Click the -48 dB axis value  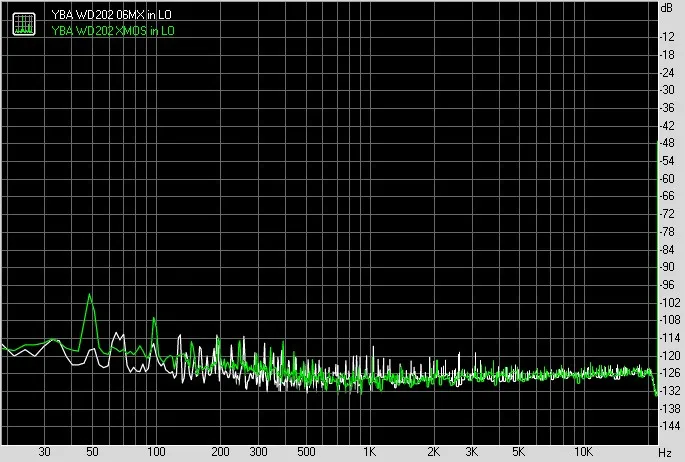click(x=667, y=143)
